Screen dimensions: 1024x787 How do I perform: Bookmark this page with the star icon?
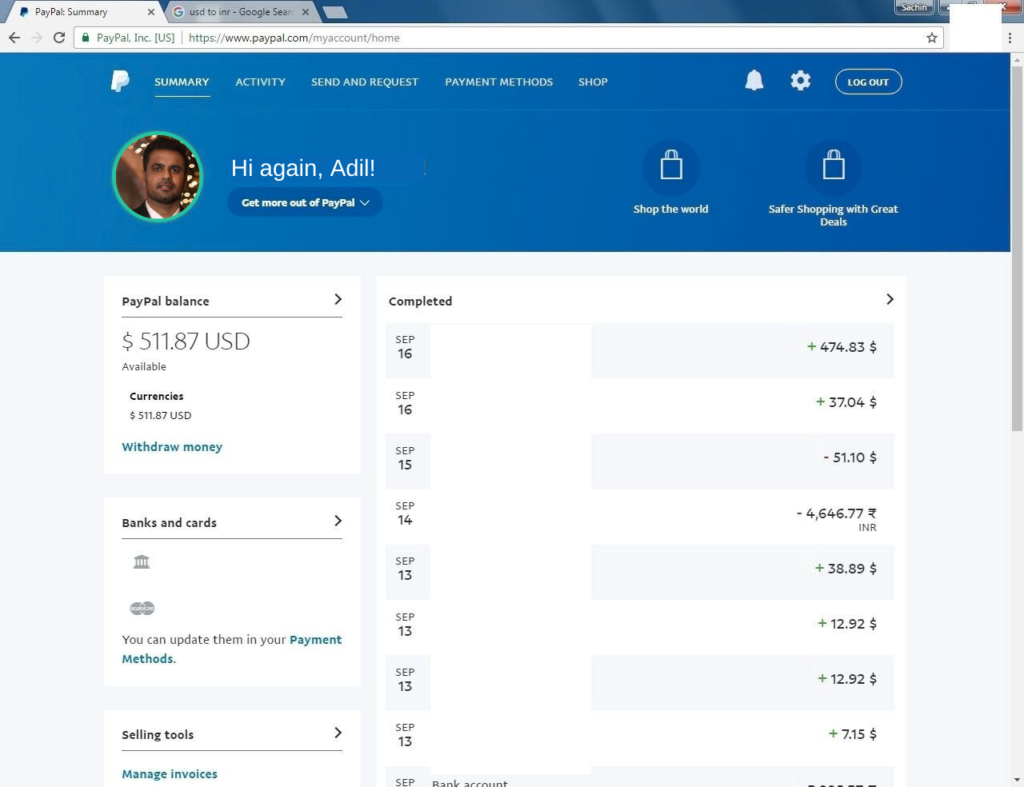tap(931, 38)
